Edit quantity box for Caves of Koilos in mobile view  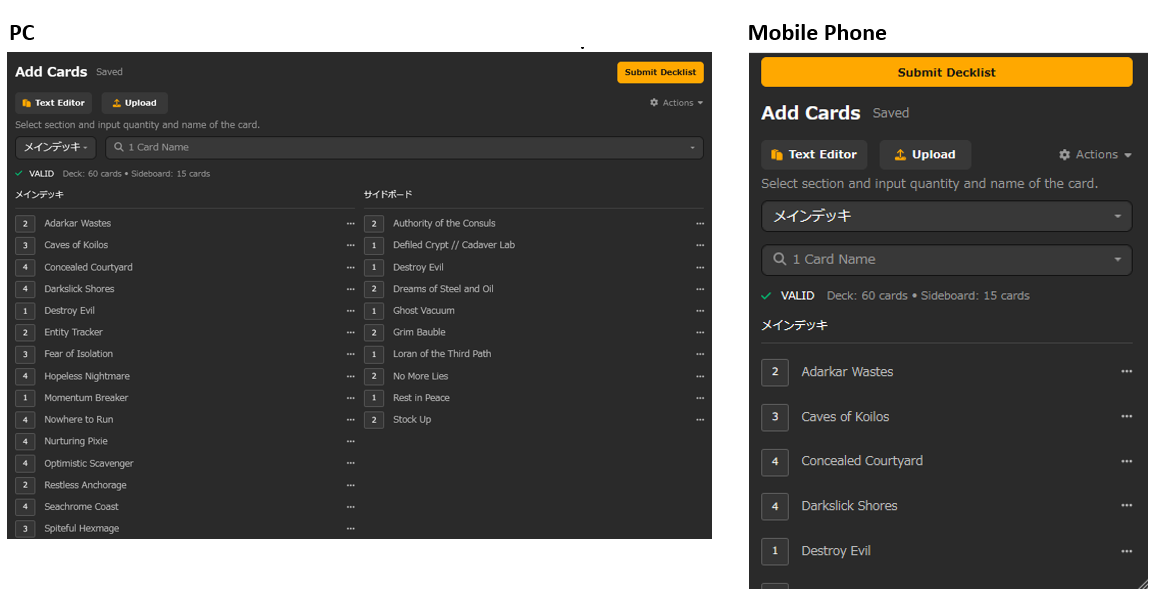pyautogui.click(x=775, y=417)
